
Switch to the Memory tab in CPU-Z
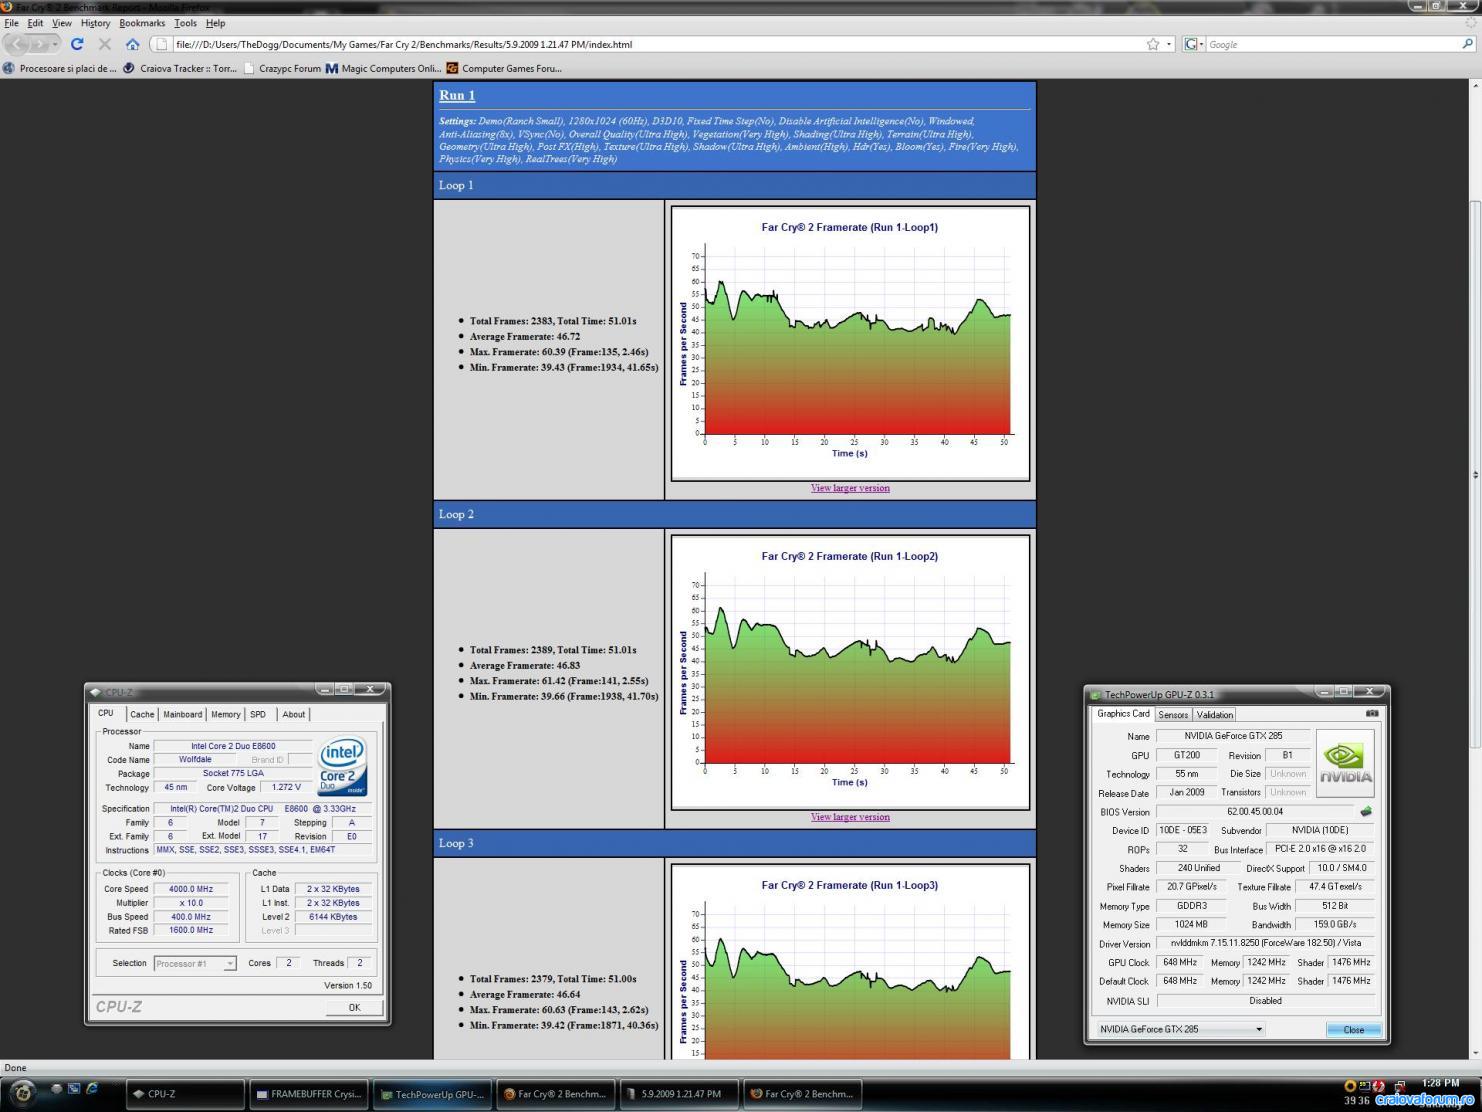point(226,714)
